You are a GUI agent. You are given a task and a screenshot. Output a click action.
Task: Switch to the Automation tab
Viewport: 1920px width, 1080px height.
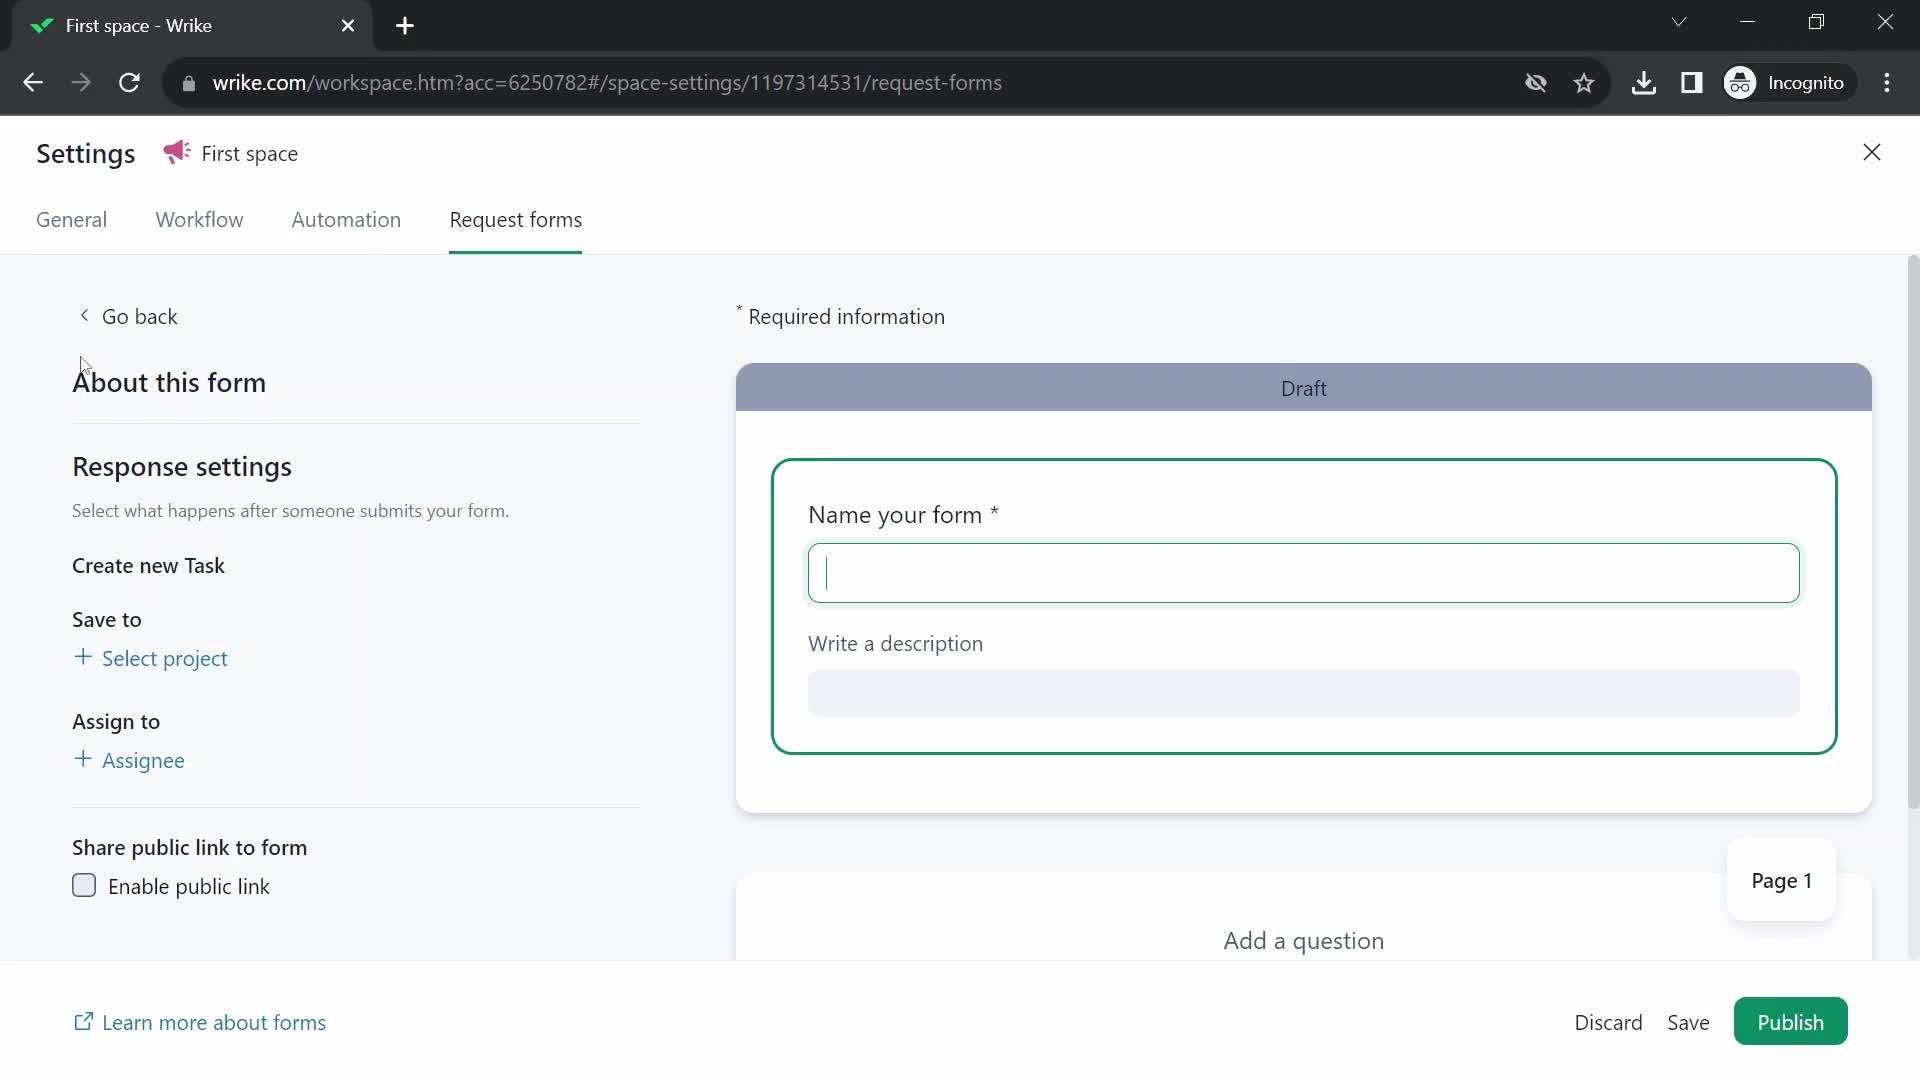coord(346,220)
